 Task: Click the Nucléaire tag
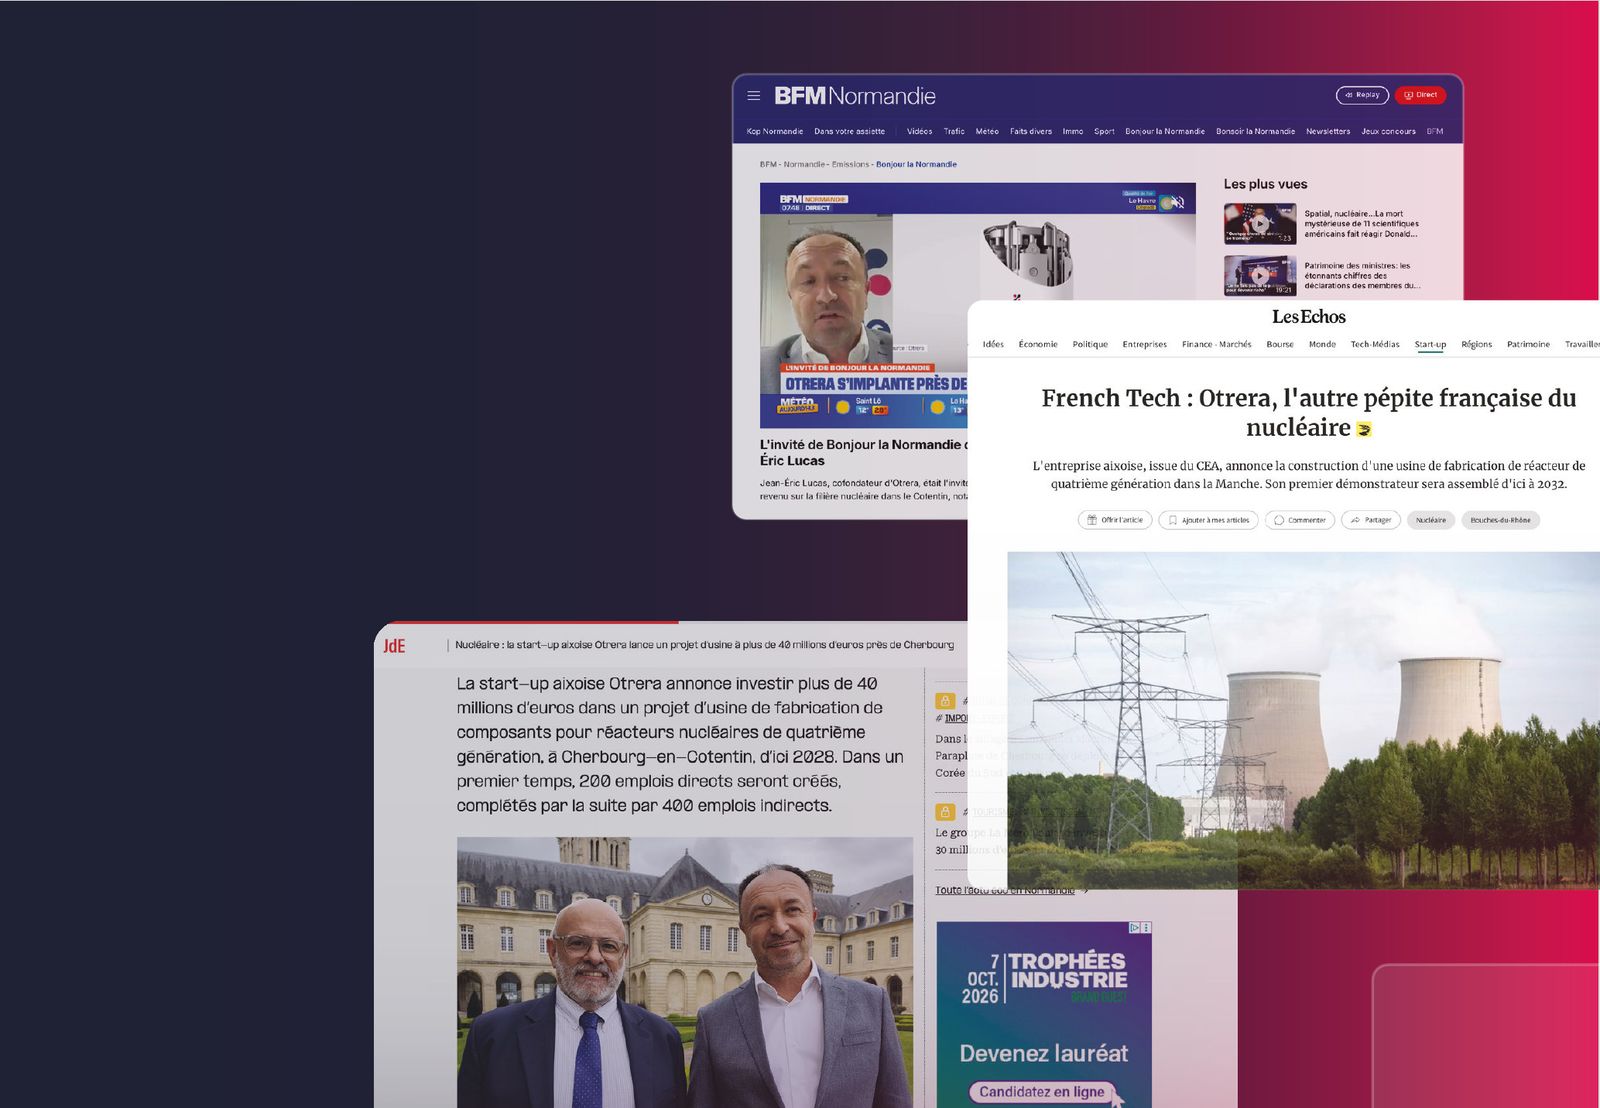(1431, 520)
